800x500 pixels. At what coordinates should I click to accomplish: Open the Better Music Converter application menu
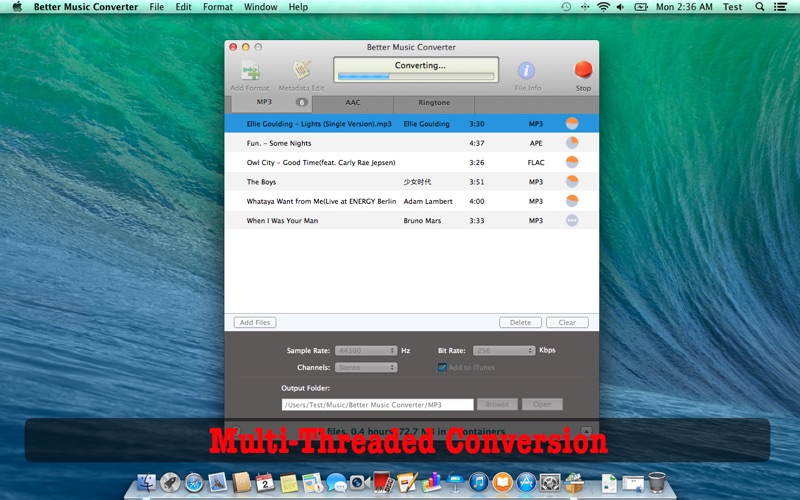tap(86, 7)
